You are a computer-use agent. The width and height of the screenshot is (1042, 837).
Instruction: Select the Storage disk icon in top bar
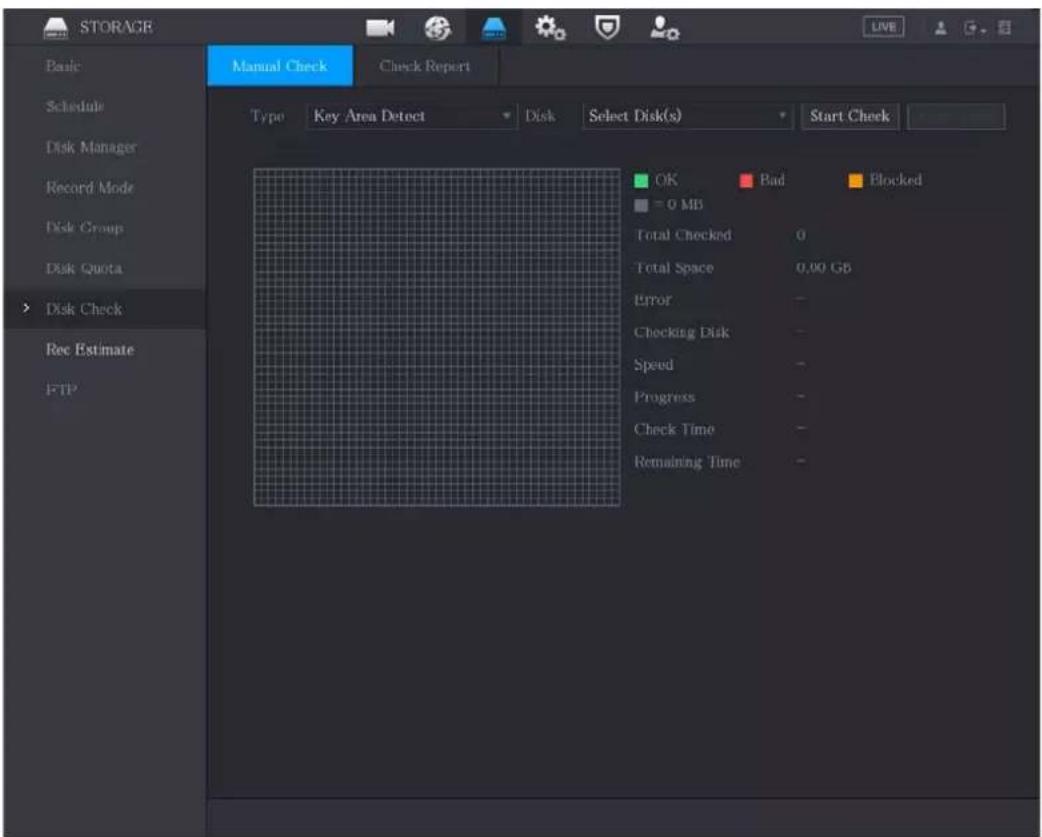tap(493, 29)
